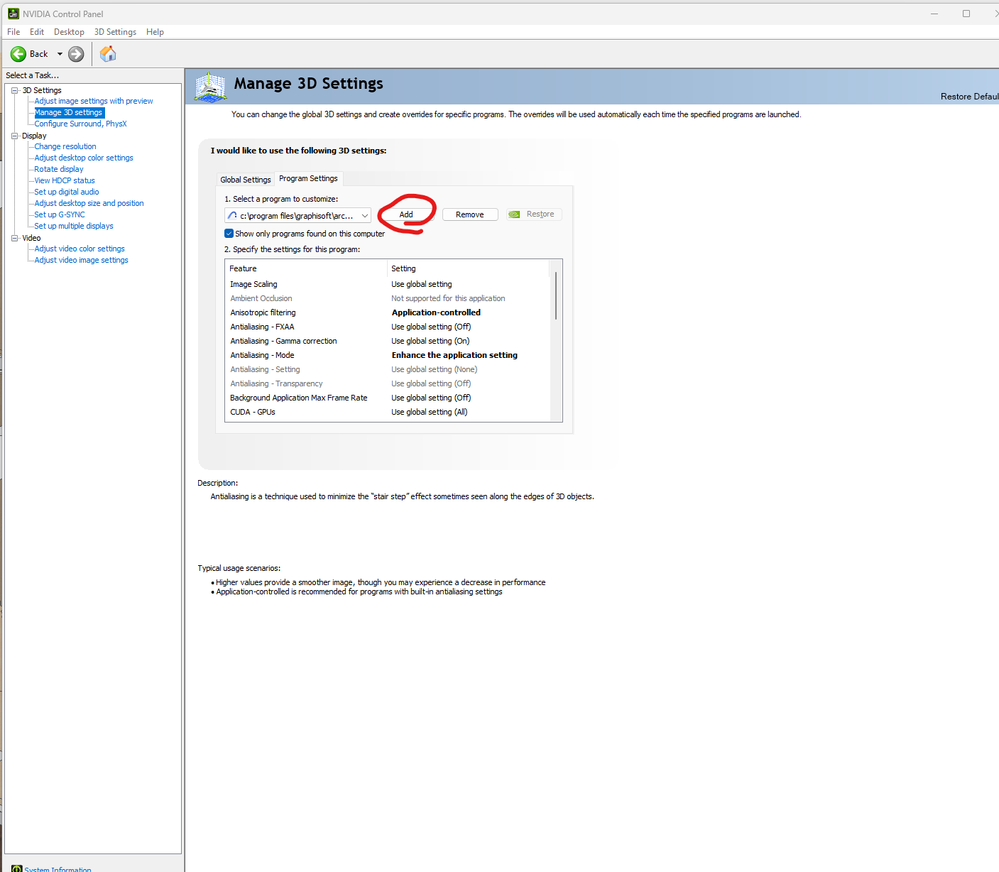Click the Forward arrow icon

click(x=76, y=54)
